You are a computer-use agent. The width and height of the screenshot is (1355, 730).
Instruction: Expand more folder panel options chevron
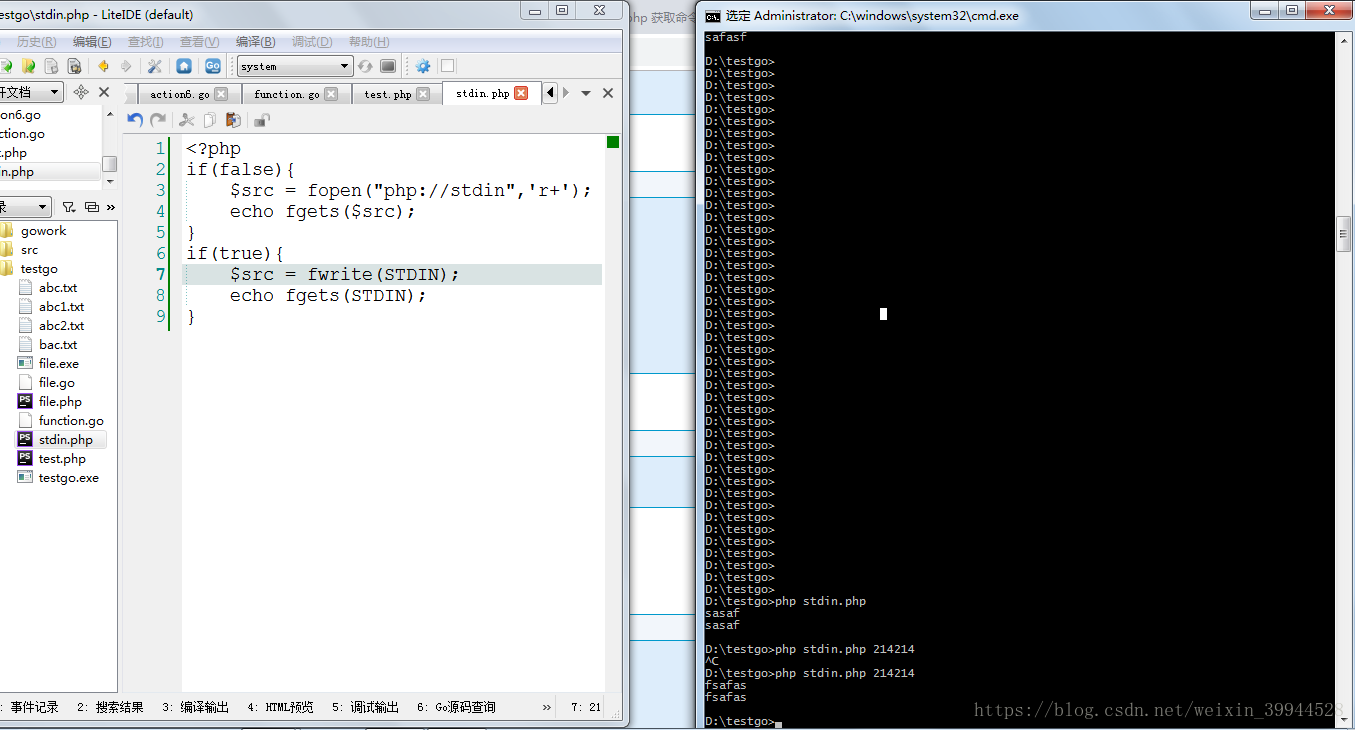coord(110,207)
